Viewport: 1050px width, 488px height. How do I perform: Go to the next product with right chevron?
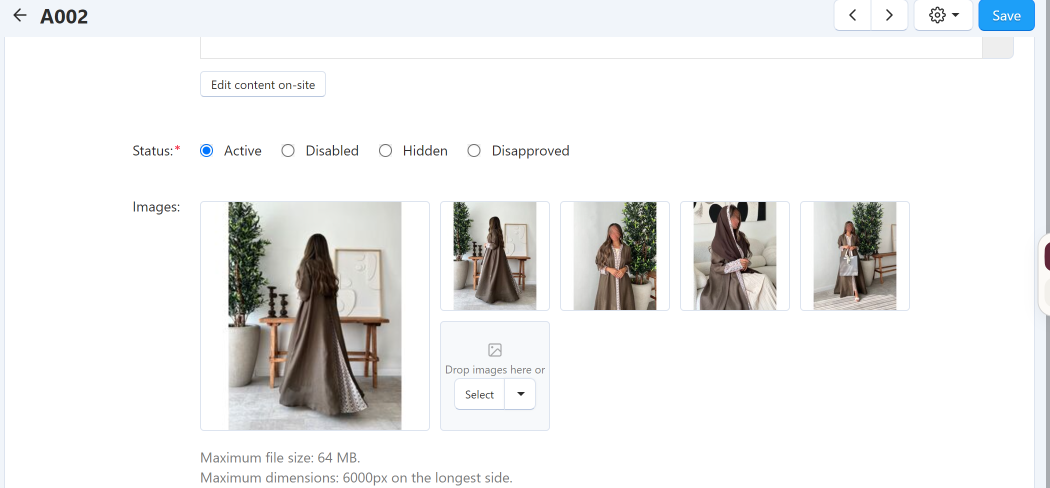click(889, 15)
